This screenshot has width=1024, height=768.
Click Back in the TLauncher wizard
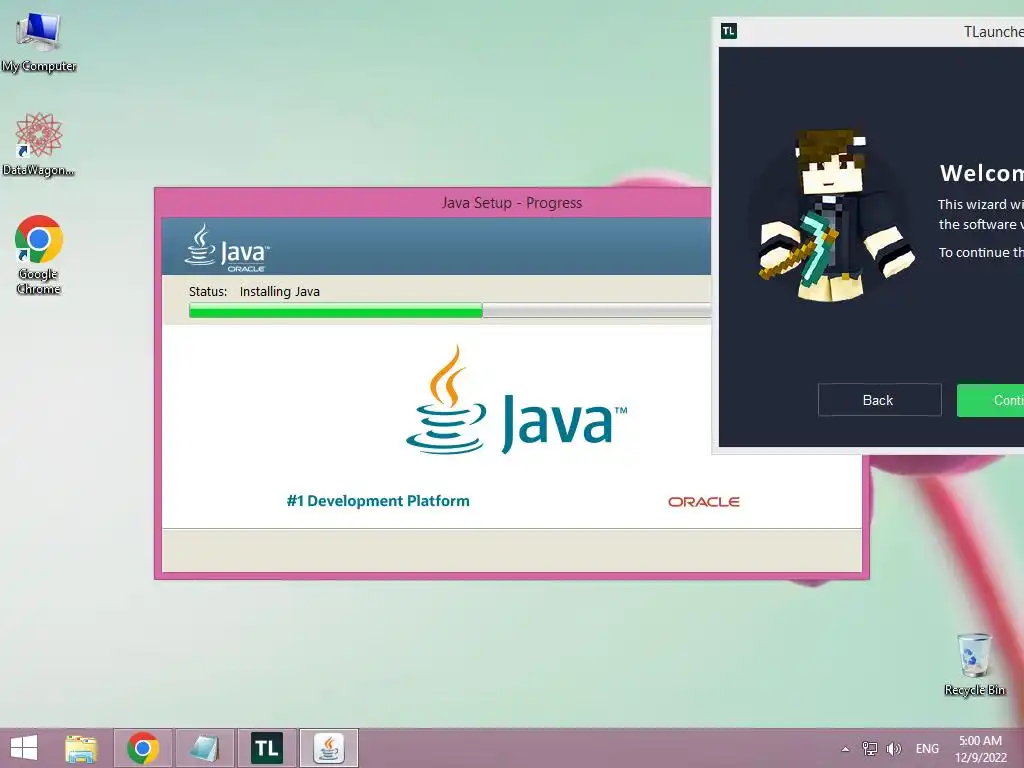[879, 400]
